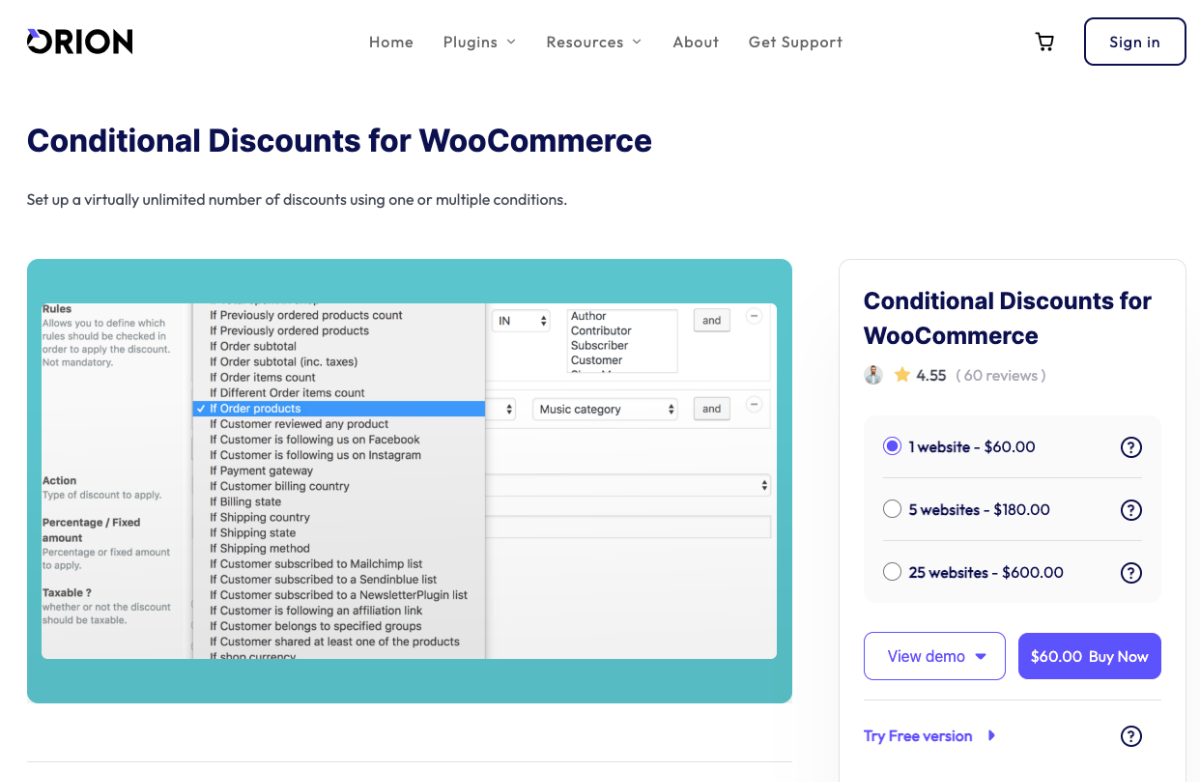This screenshot has width=1200, height=782.
Task: Show help for 25 websites license
Action: 1131,573
